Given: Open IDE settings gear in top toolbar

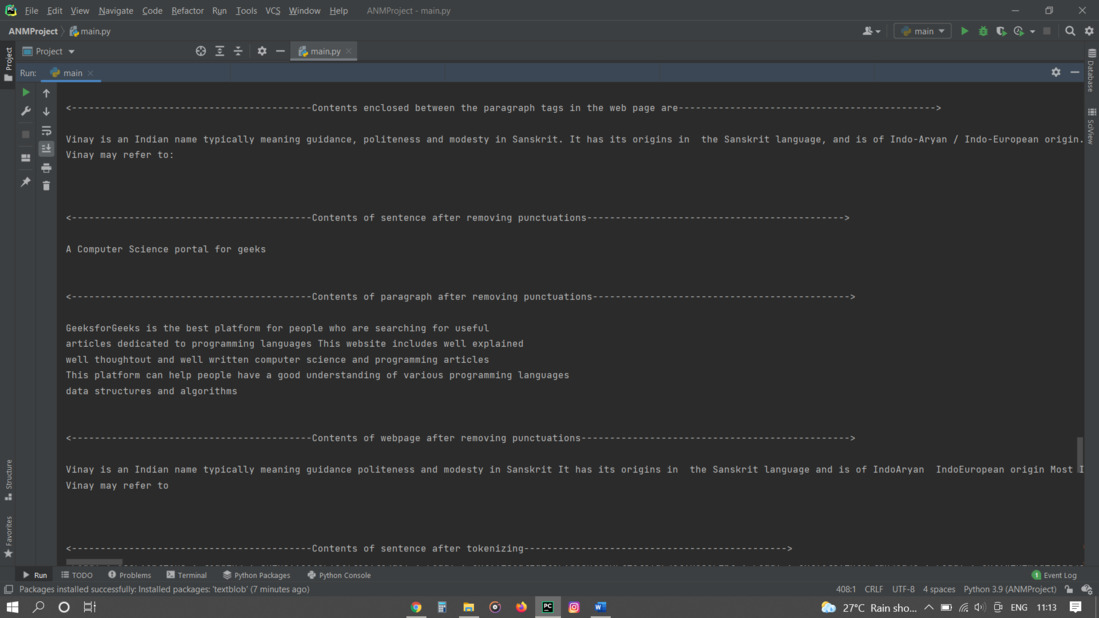Looking at the screenshot, I should pyautogui.click(x=1089, y=31).
